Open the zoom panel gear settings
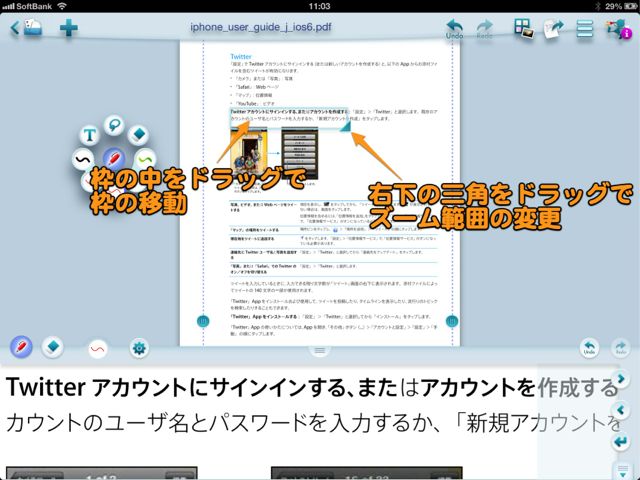Viewport: 640px width, 480px height. tap(139, 348)
